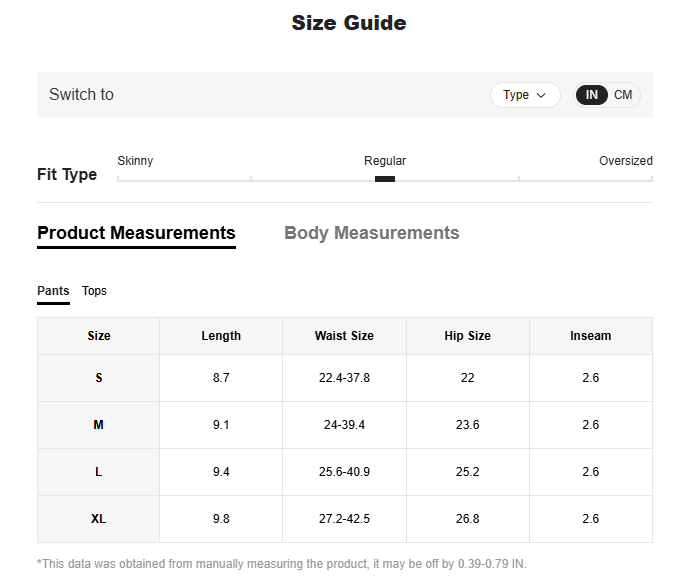The image size is (690, 579).
Task: Click the Regular fit type marker
Action: click(x=385, y=179)
